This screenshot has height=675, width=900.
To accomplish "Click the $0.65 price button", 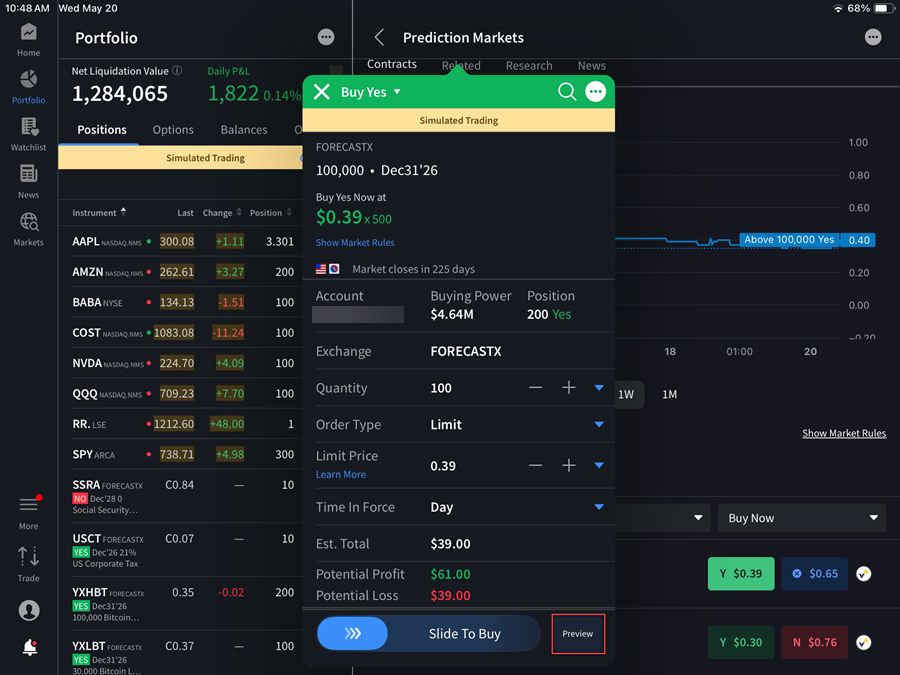I will (815, 573).
